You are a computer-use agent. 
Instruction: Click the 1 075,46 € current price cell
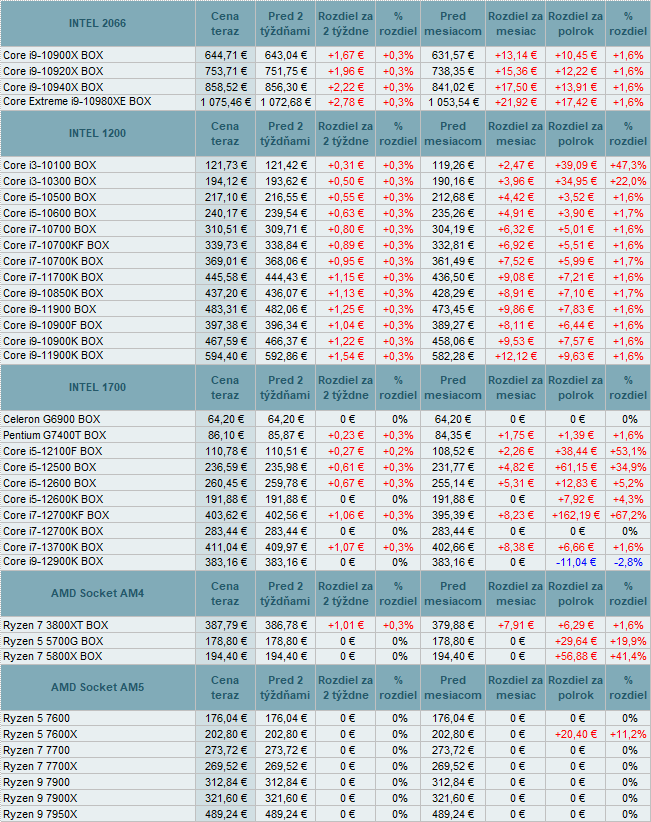[x=225, y=102]
